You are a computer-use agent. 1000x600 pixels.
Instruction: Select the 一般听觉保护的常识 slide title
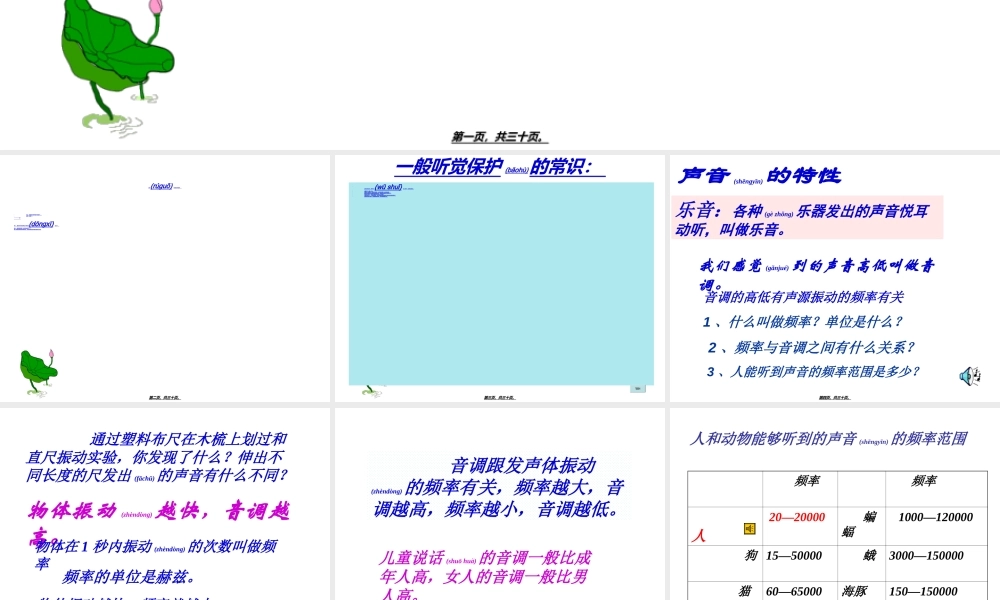coord(499,168)
